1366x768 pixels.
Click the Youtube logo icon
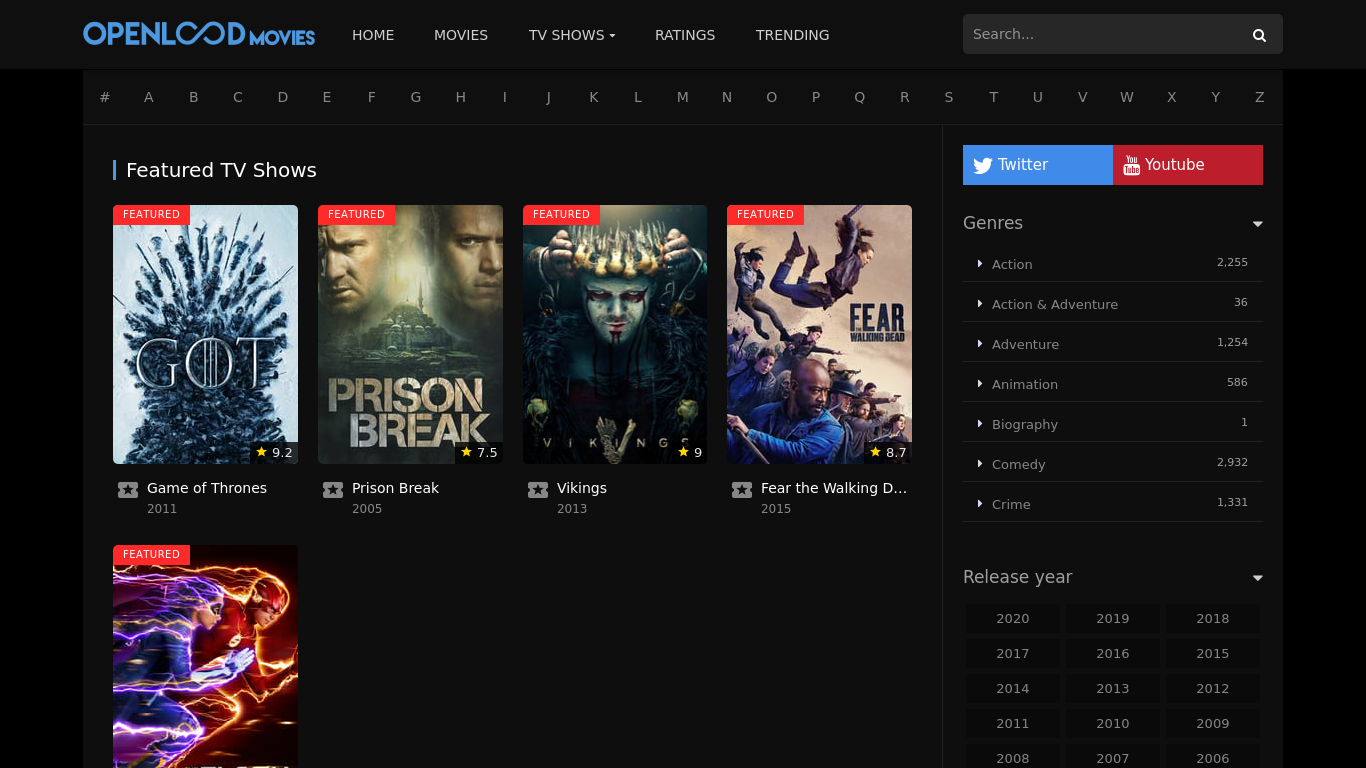point(1131,165)
